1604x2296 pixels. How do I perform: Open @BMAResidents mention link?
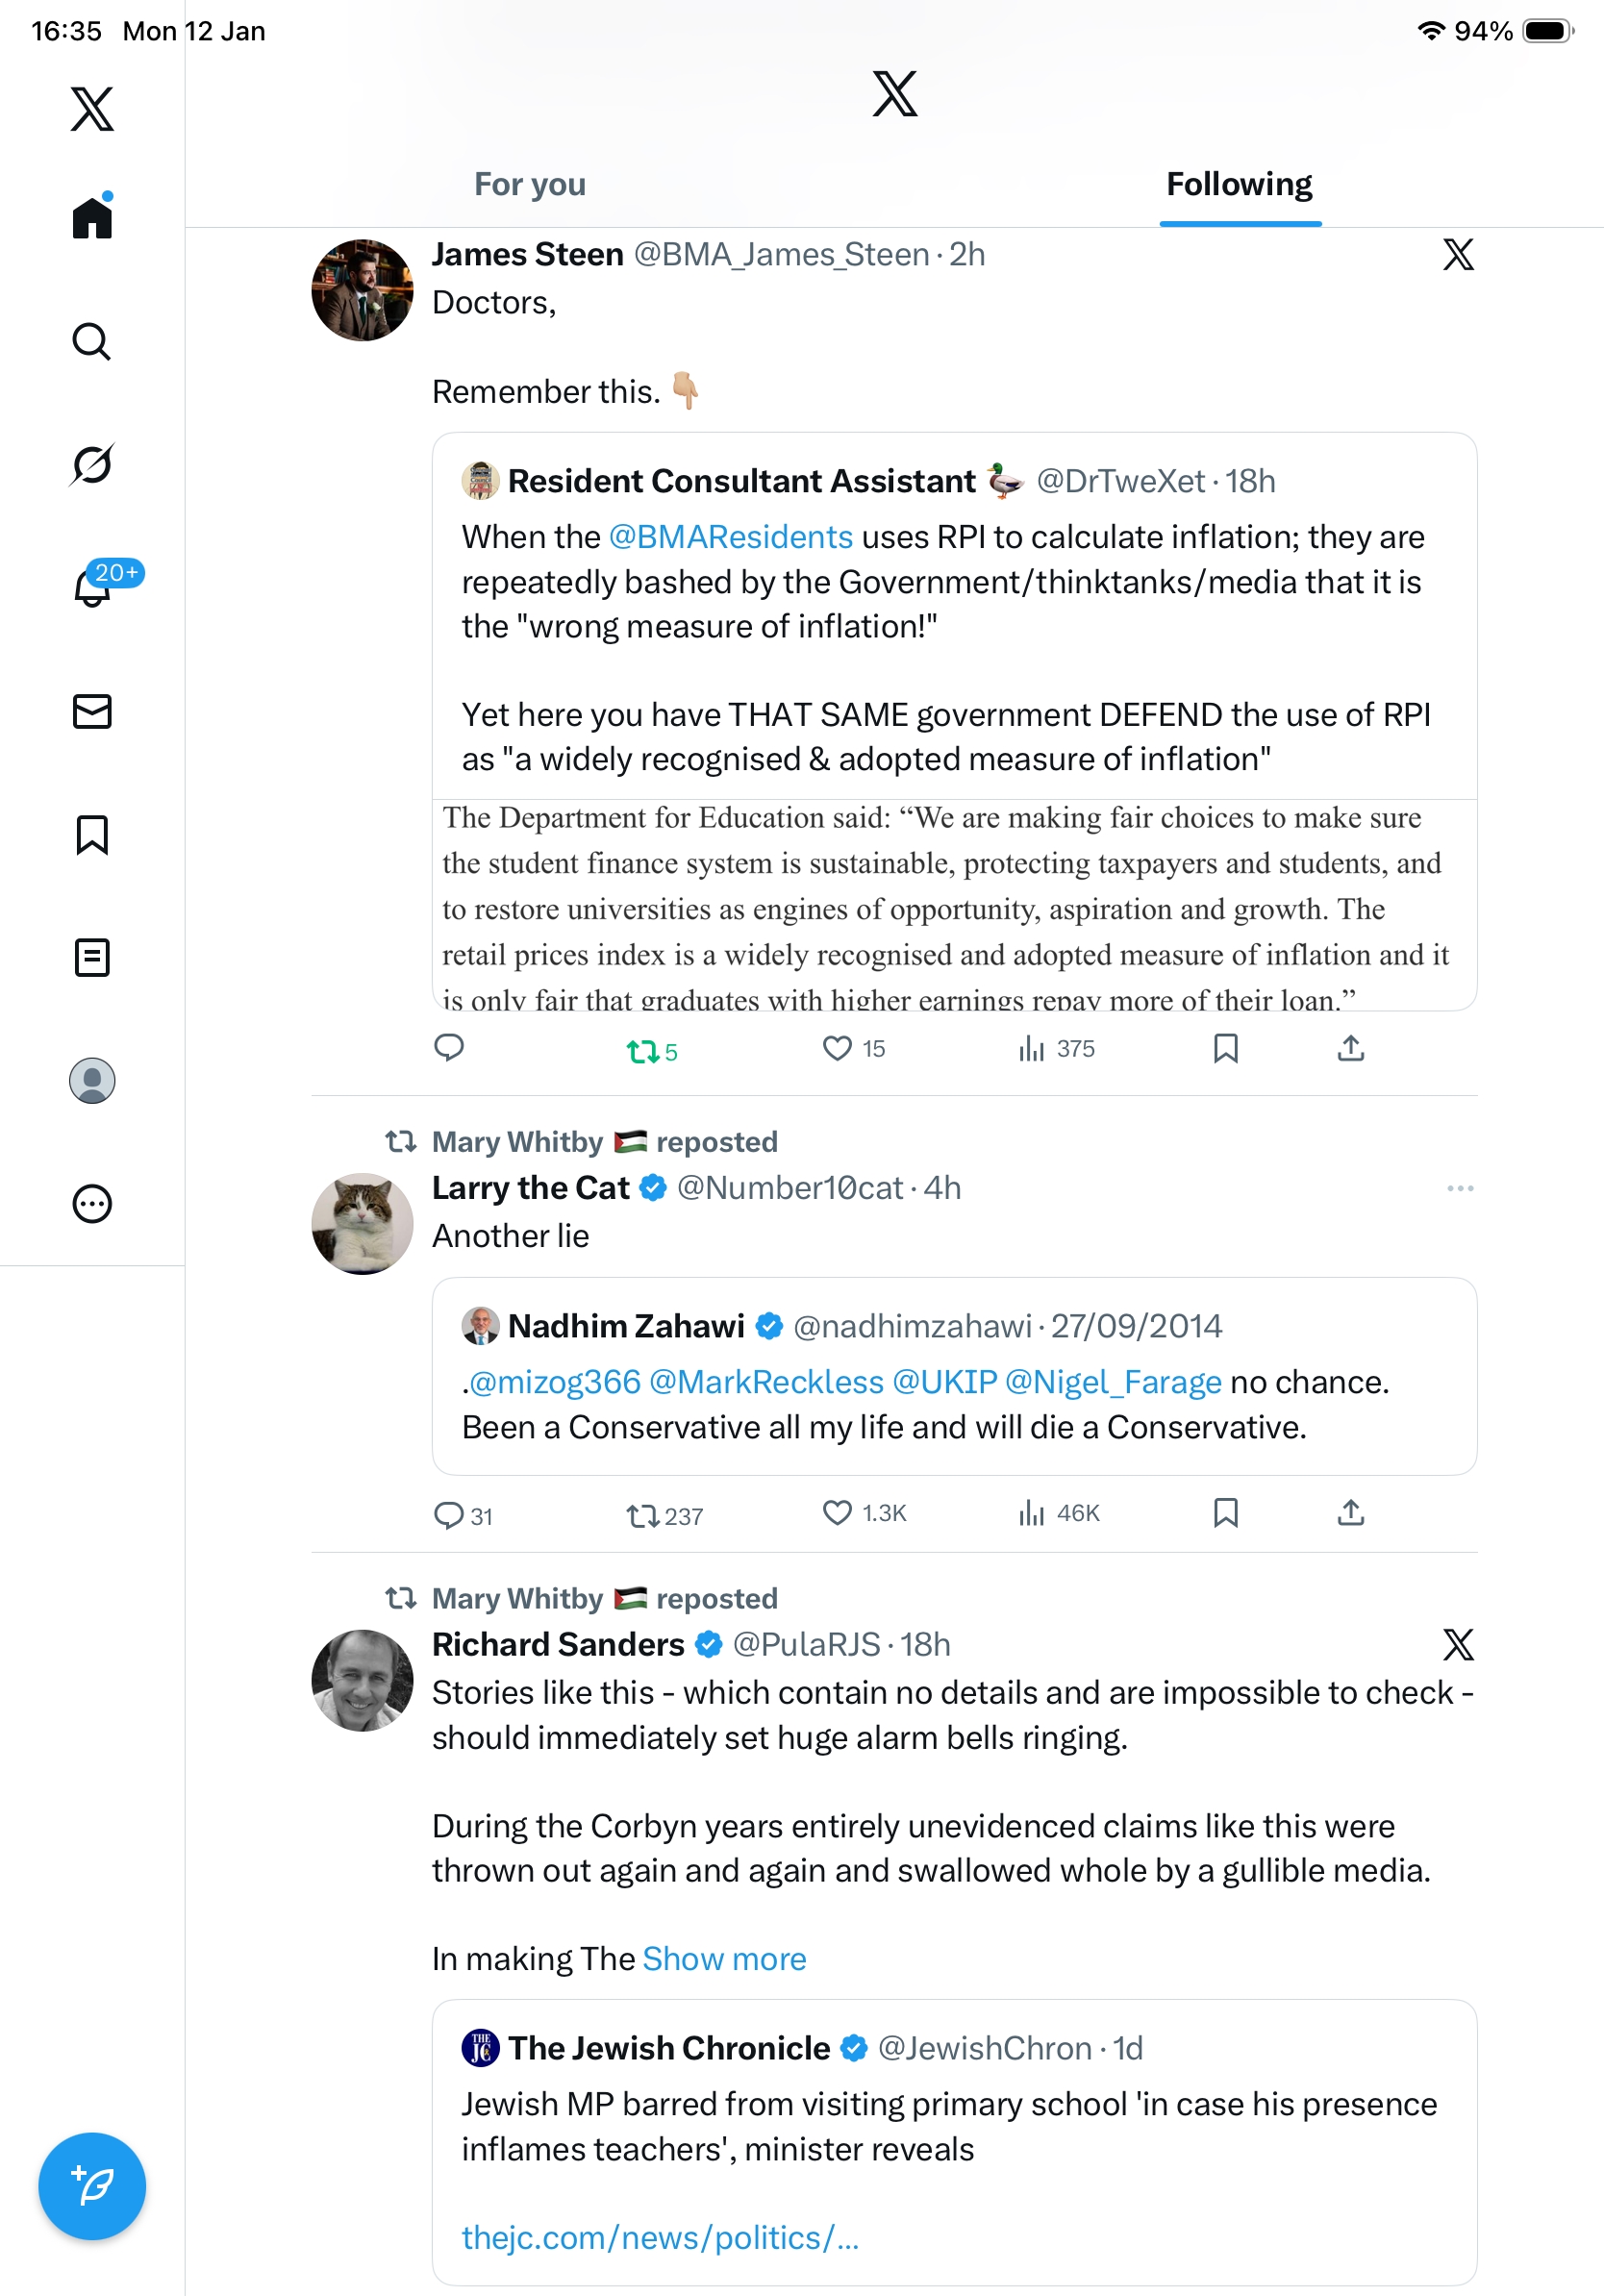(x=730, y=537)
